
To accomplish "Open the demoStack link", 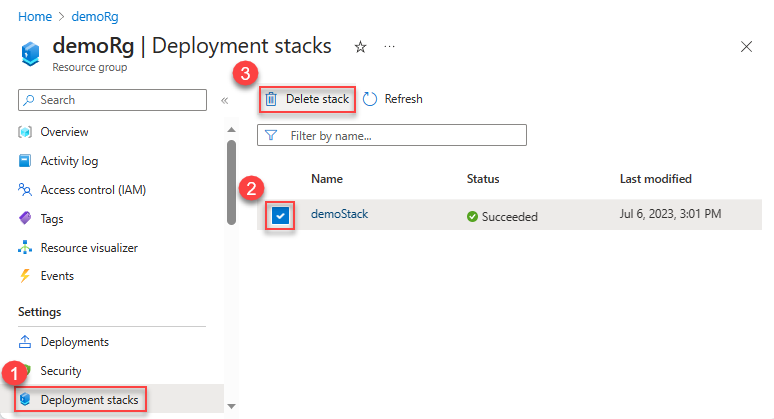I will click(x=340, y=214).
